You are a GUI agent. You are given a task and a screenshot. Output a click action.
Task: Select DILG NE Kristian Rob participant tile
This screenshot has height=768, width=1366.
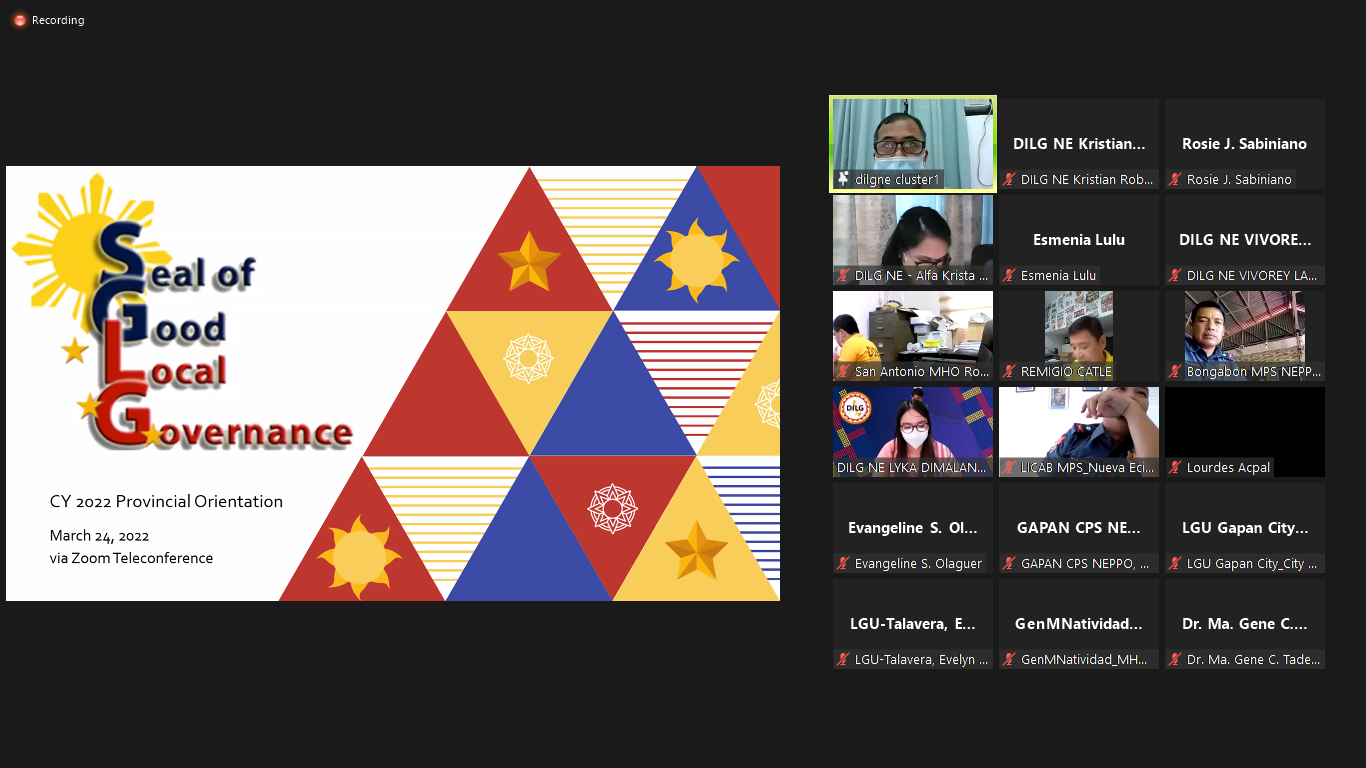1079,144
